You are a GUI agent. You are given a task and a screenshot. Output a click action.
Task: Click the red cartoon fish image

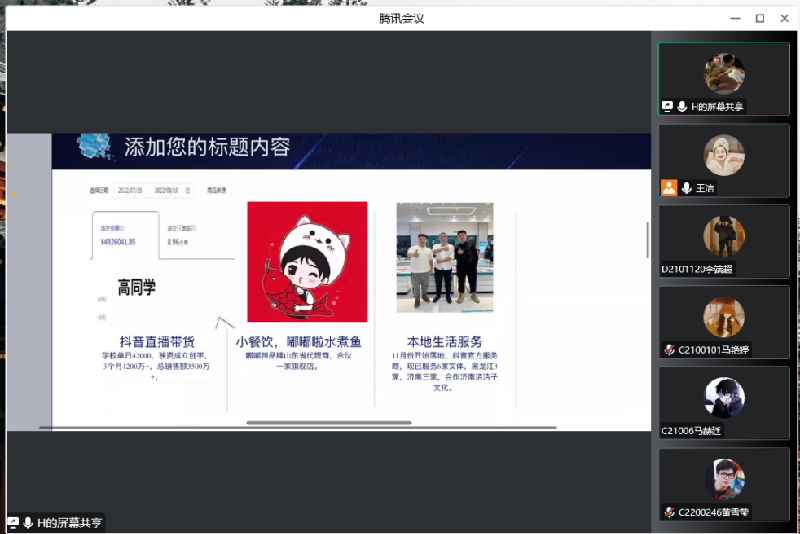(x=307, y=262)
